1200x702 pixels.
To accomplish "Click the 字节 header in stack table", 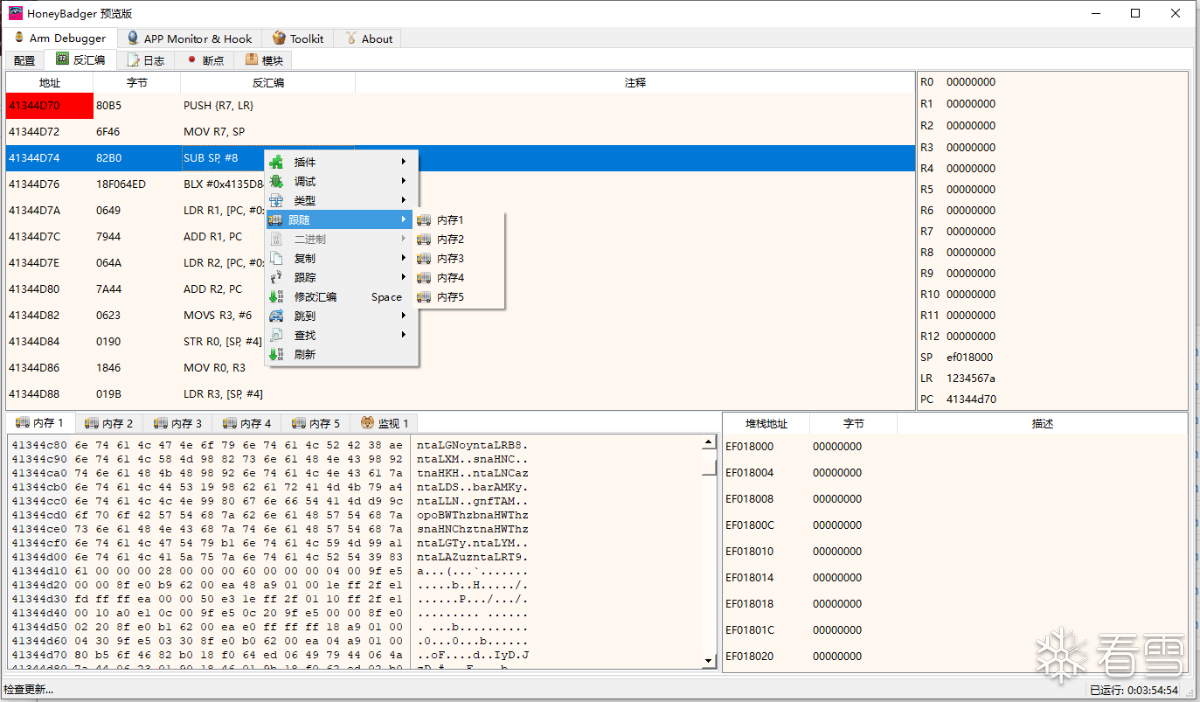I will pyautogui.click(x=853, y=424).
